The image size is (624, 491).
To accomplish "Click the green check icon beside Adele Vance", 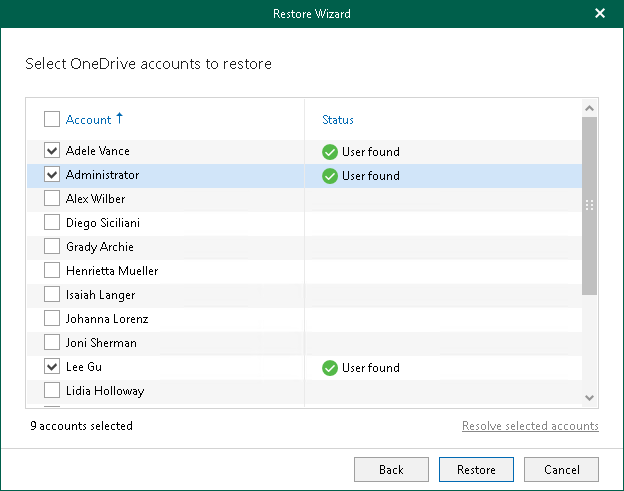I will [330, 152].
